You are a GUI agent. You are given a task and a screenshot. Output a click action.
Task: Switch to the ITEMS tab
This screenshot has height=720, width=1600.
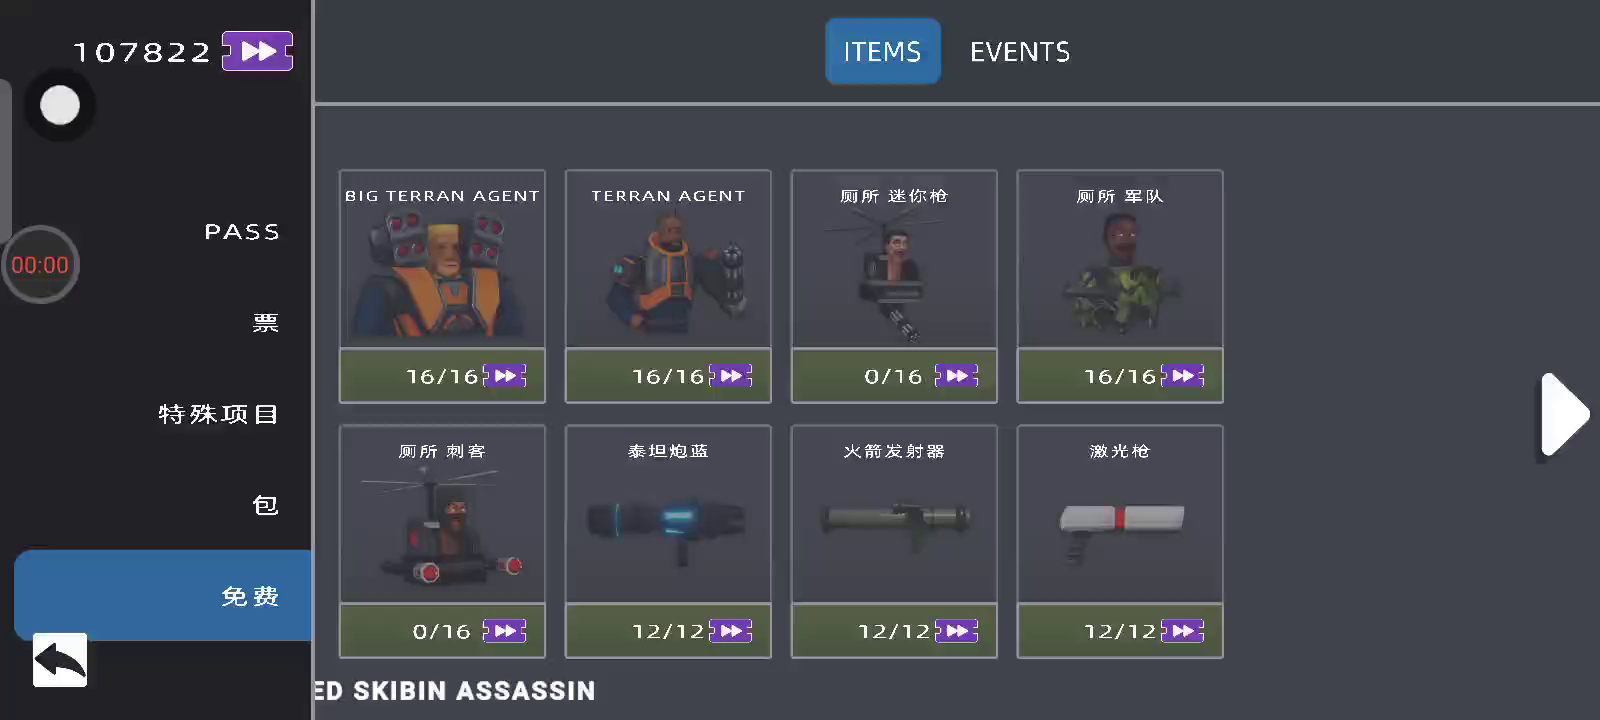point(882,51)
